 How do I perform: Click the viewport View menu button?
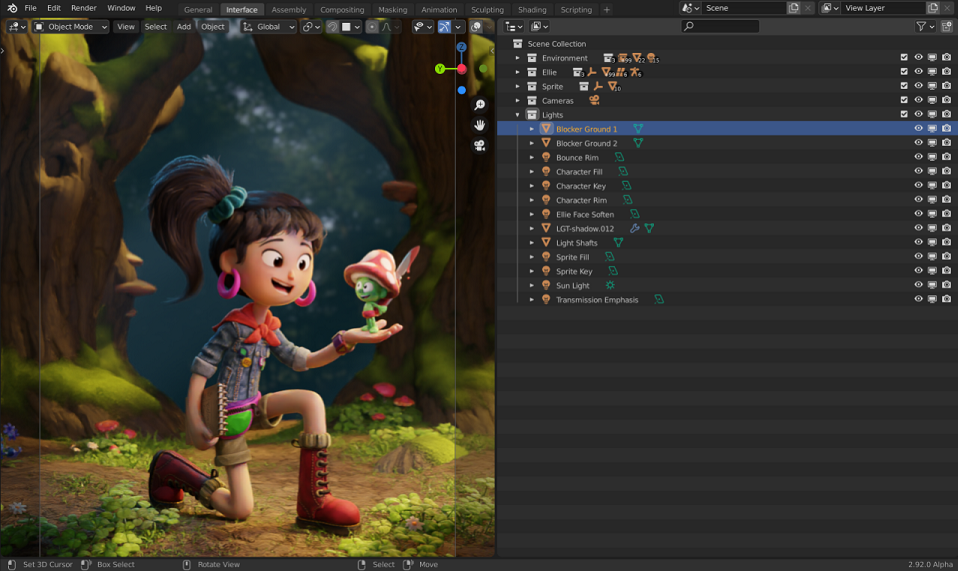(x=126, y=27)
